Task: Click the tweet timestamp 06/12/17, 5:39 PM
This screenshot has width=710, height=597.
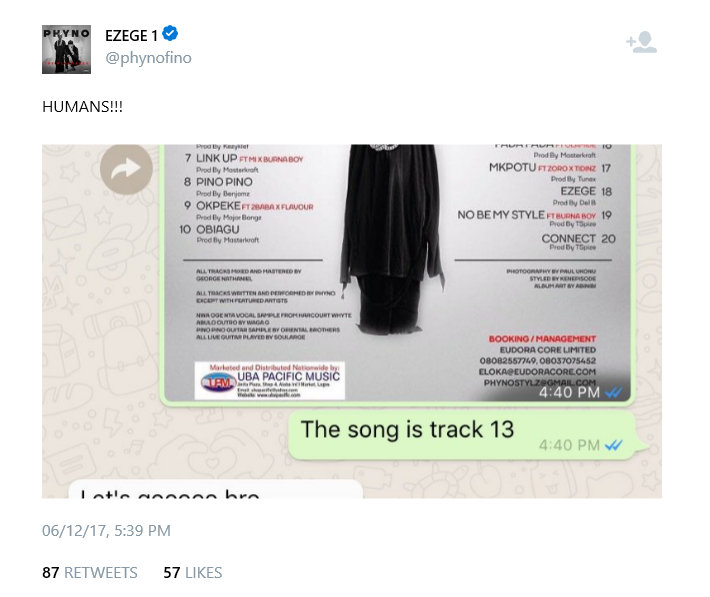Action: 106,530
